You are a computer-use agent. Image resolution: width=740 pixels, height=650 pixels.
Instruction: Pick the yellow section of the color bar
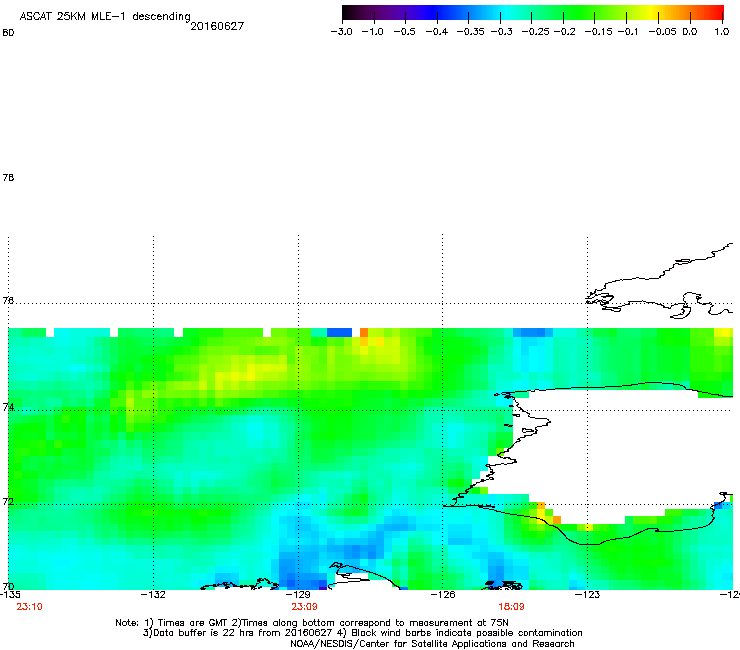click(654, 12)
